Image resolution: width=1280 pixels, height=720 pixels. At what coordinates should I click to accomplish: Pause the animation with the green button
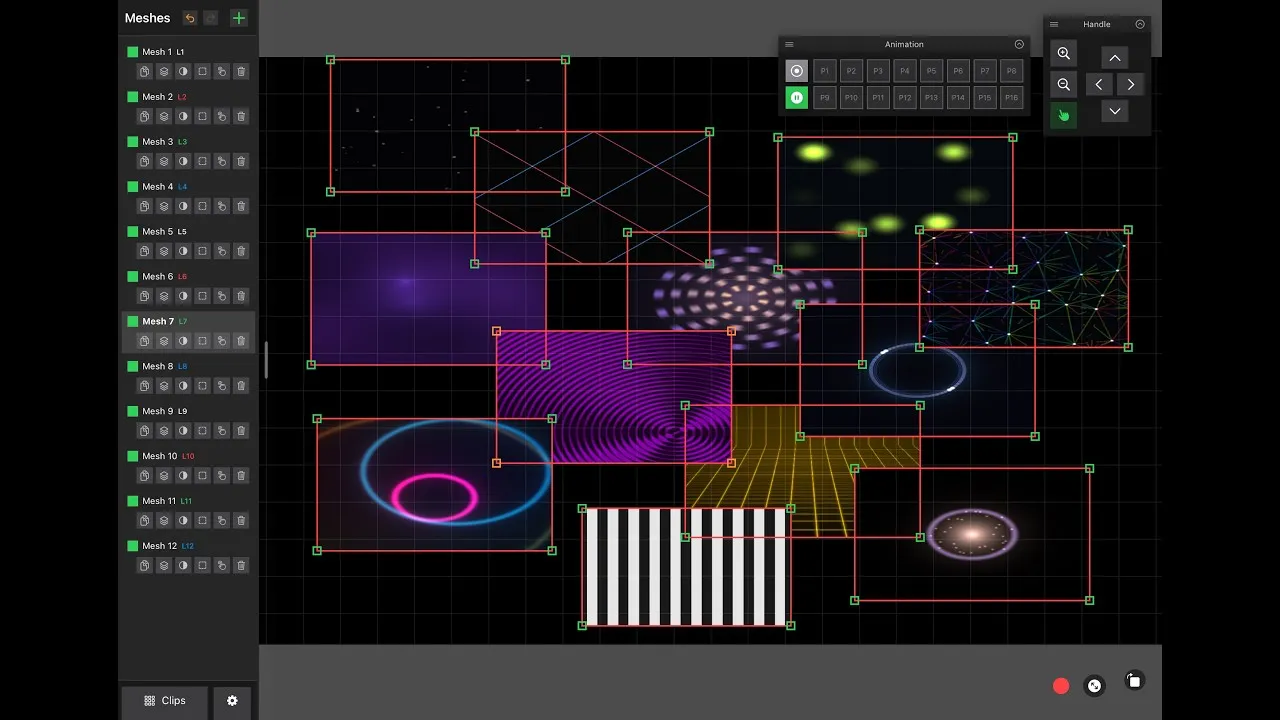coord(796,97)
